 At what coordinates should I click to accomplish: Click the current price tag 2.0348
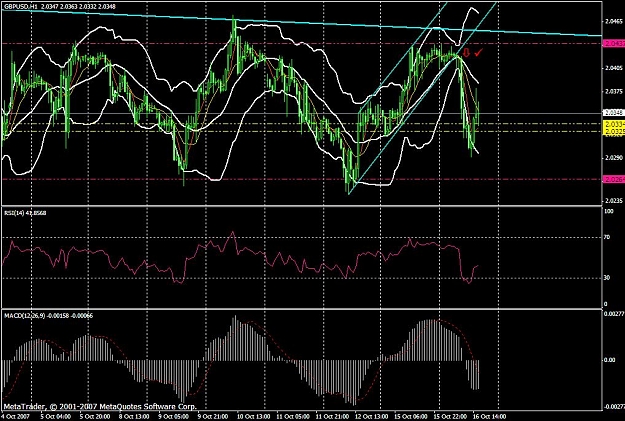coord(614,113)
